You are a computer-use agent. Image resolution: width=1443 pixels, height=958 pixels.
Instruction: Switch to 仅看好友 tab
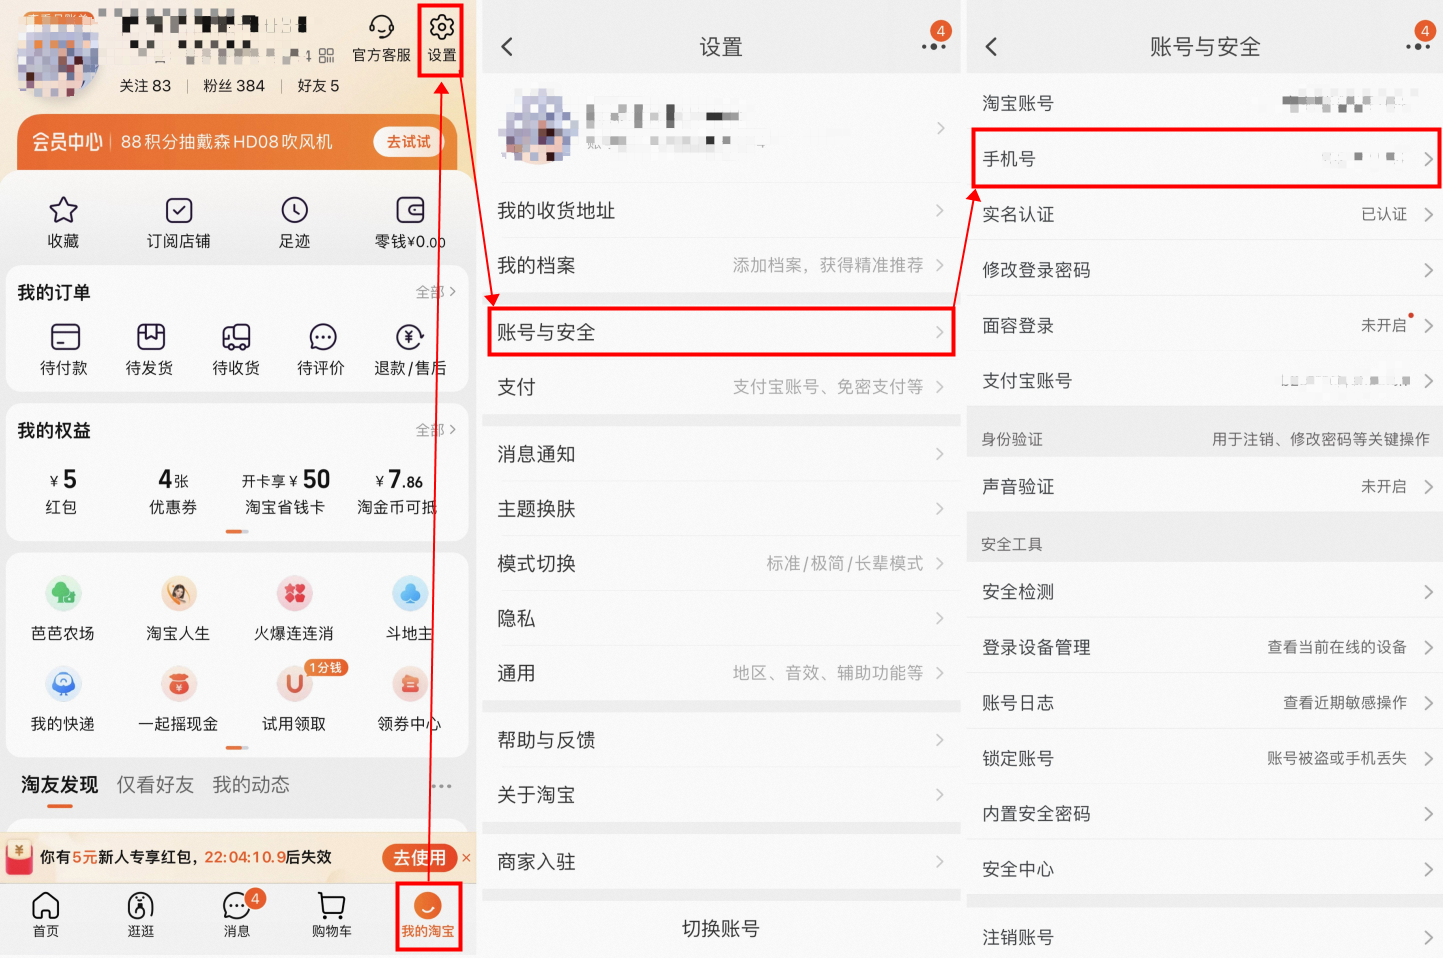[x=155, y=785]
